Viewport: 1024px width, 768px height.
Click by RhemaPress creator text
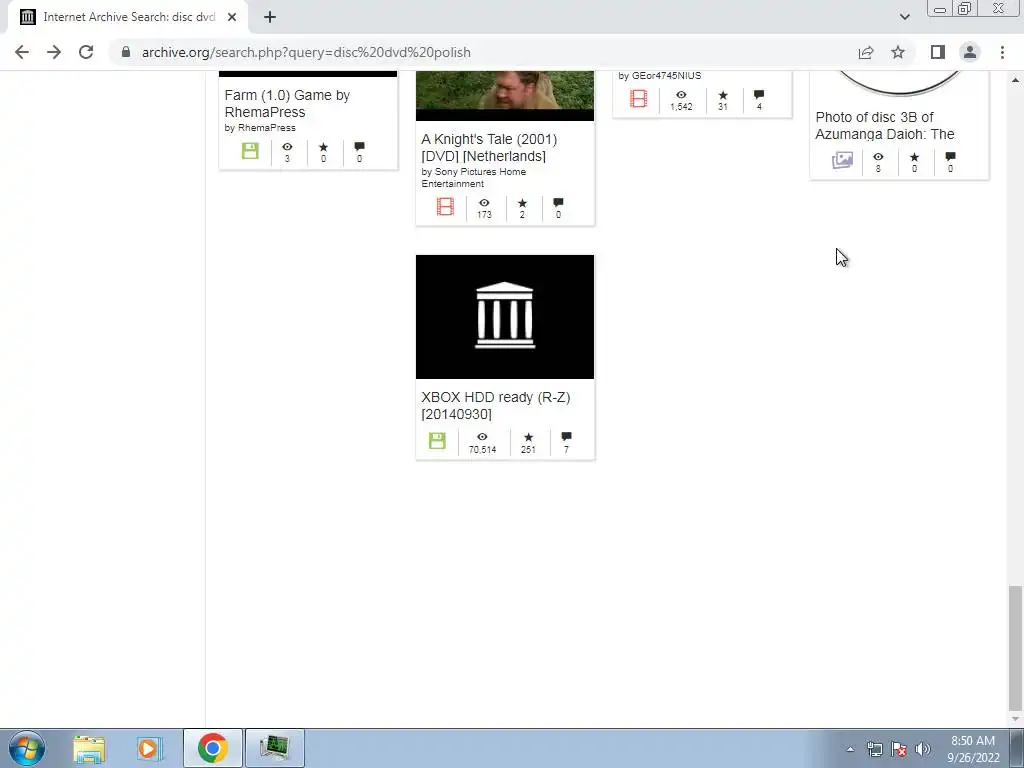pos(260,128)
